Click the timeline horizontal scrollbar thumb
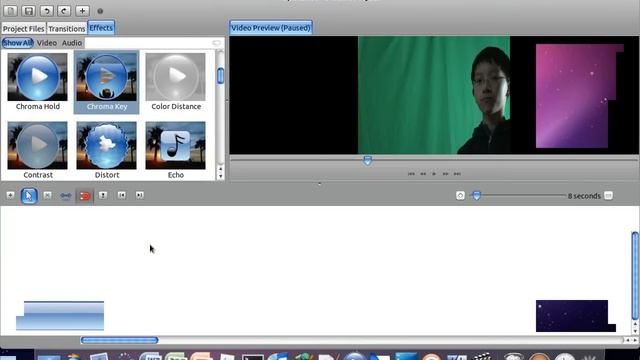 [120, 340]
